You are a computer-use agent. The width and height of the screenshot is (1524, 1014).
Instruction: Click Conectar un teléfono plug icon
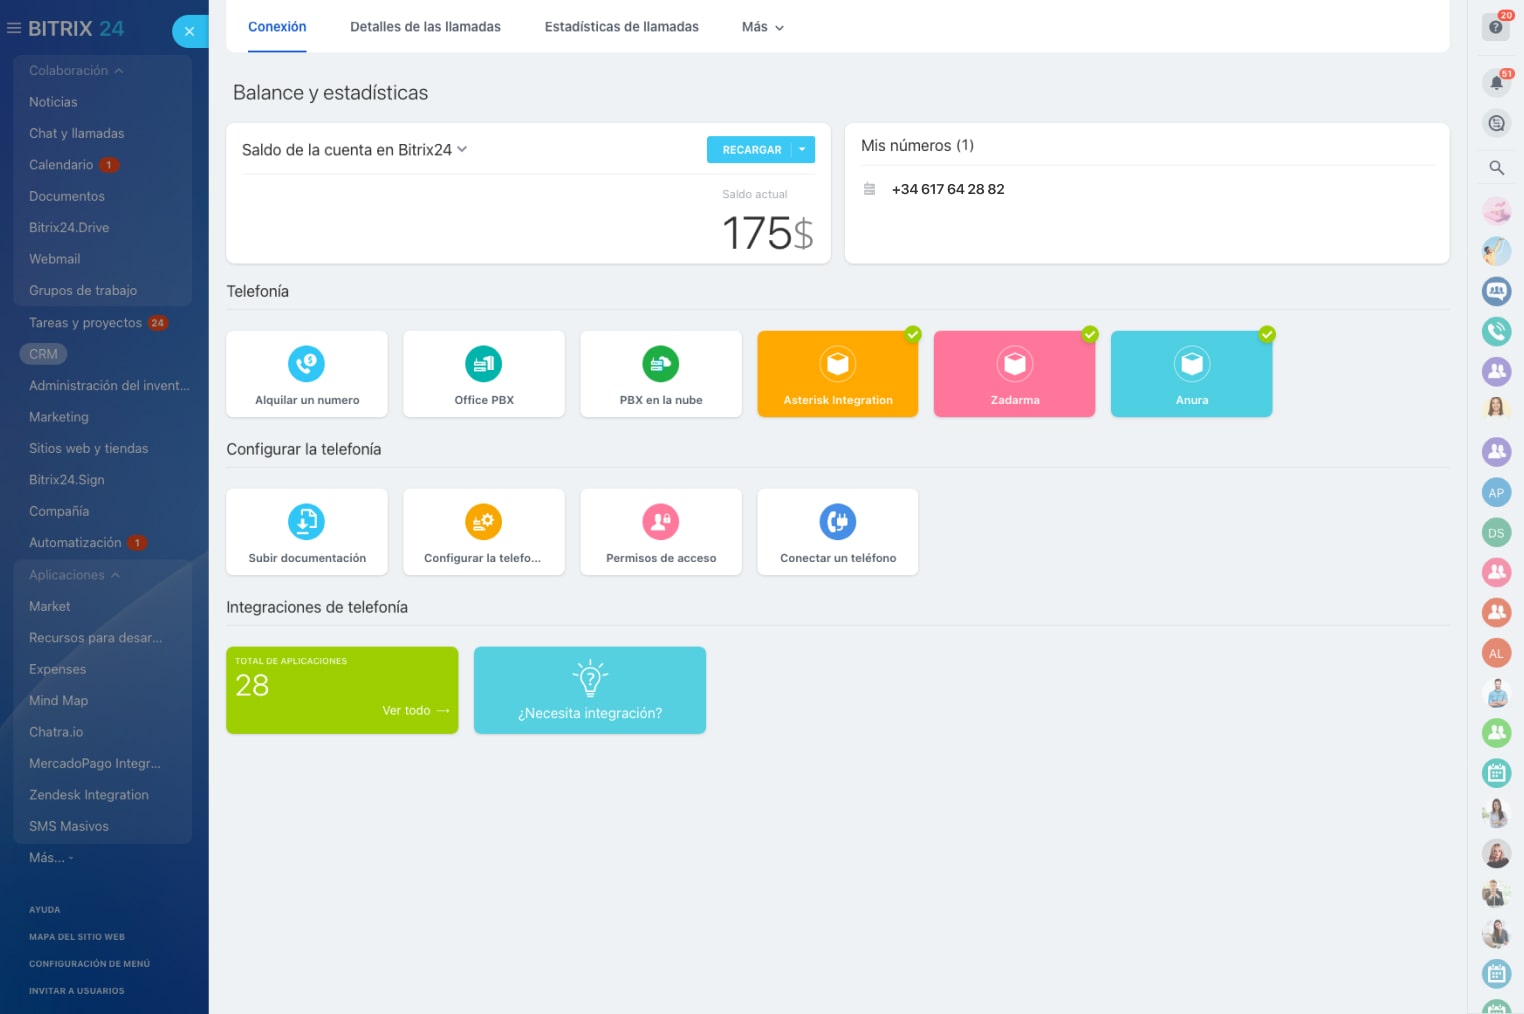(838, 522)
